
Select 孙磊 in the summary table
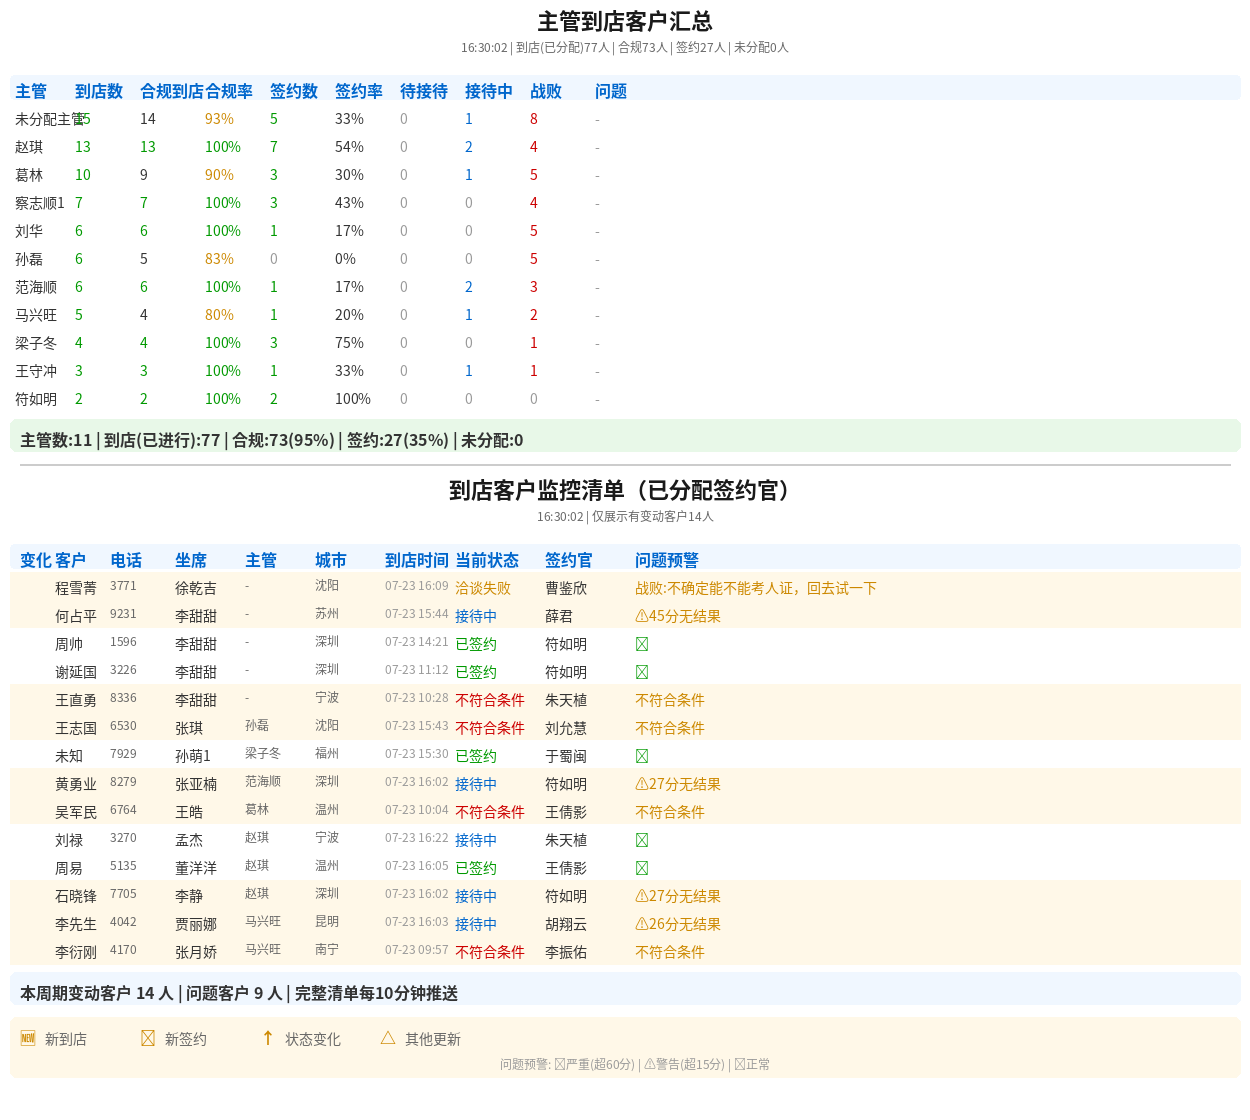tap(29, 259)
